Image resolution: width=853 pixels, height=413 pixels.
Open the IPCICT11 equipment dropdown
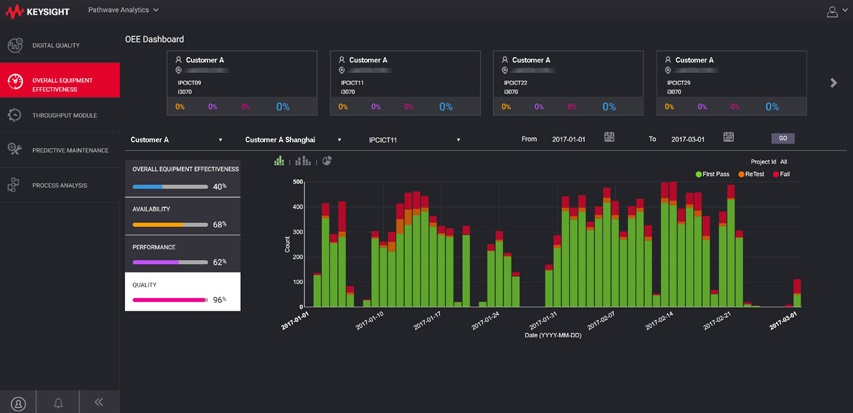[x=414, y=140]
